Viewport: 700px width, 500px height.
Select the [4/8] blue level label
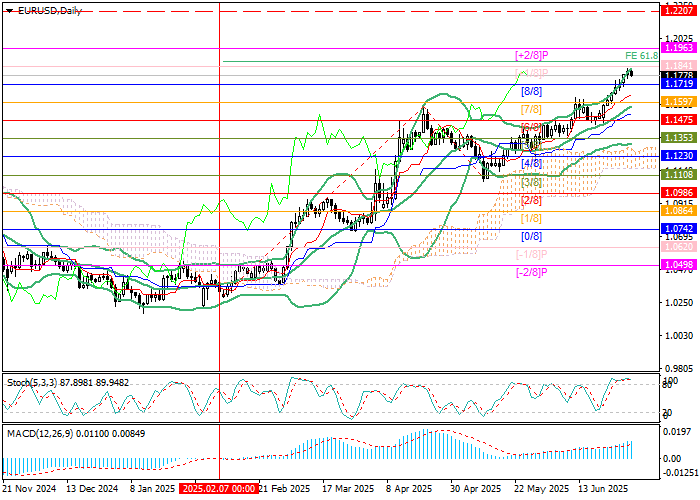[x=531, y=162]
